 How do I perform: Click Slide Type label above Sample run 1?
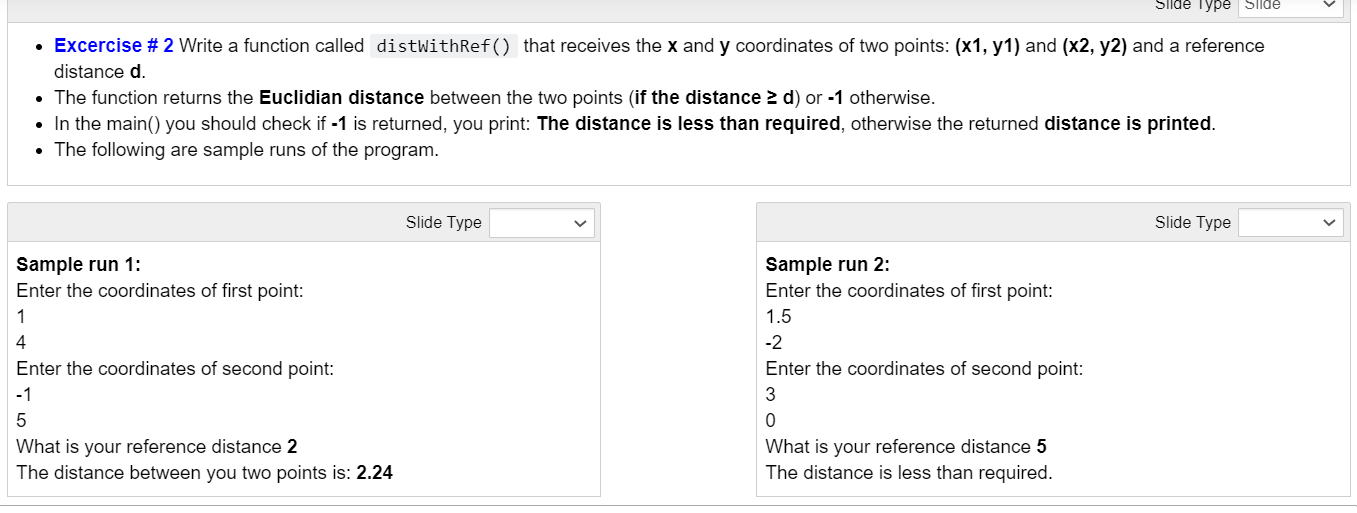tap(443, 223)
